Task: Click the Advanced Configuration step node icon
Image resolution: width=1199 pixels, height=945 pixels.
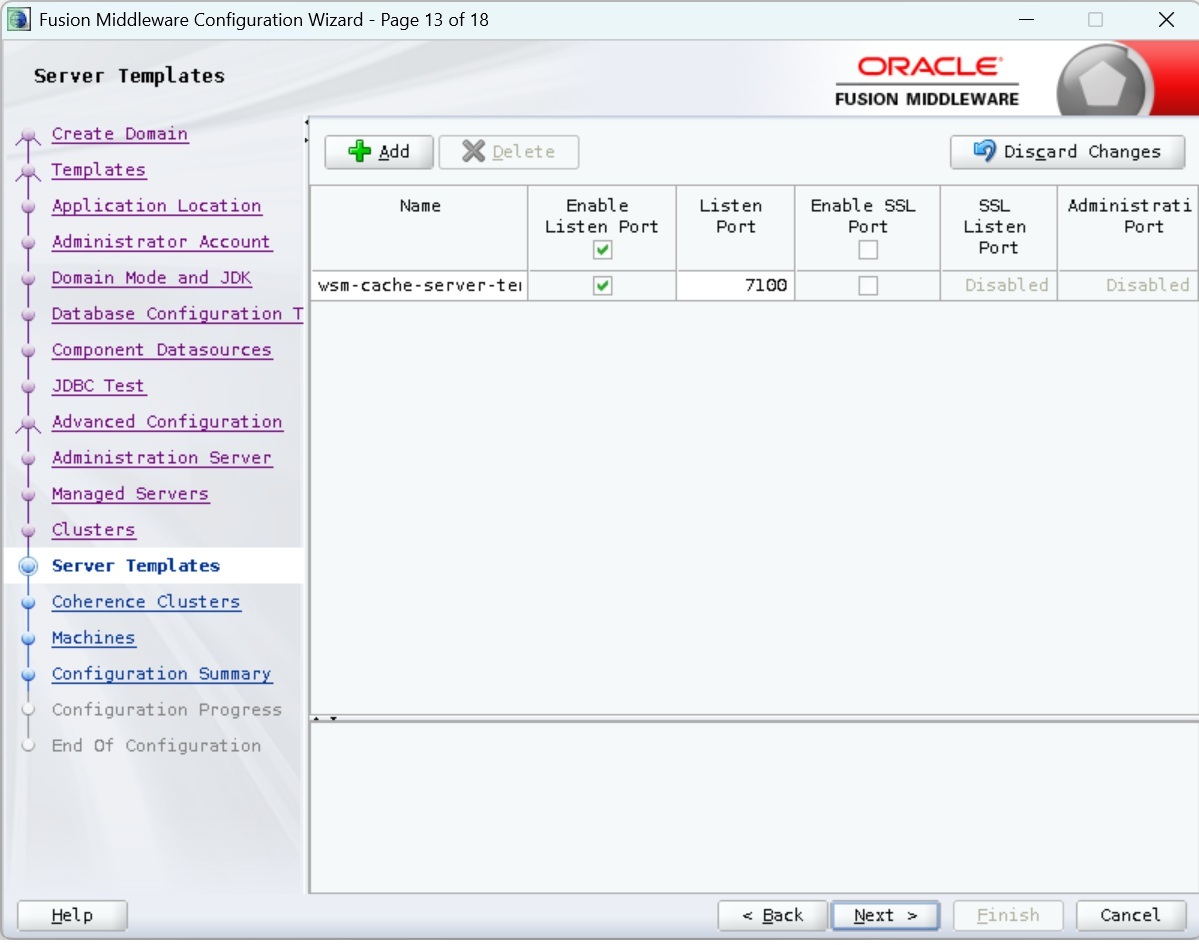Action: click(28, 424)
